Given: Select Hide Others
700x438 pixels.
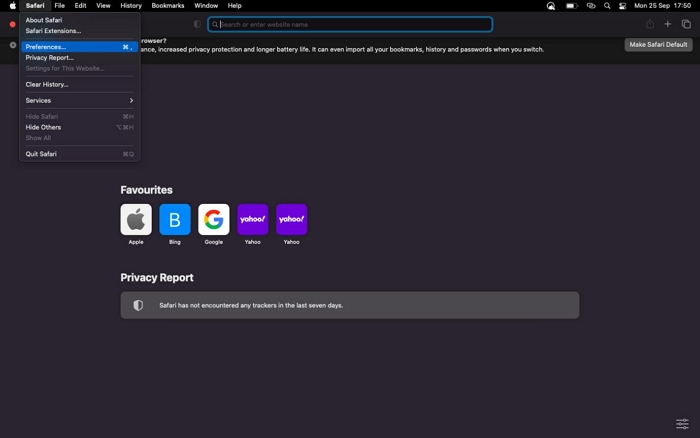Looking at the screenshot, I should tap(79, 127).
